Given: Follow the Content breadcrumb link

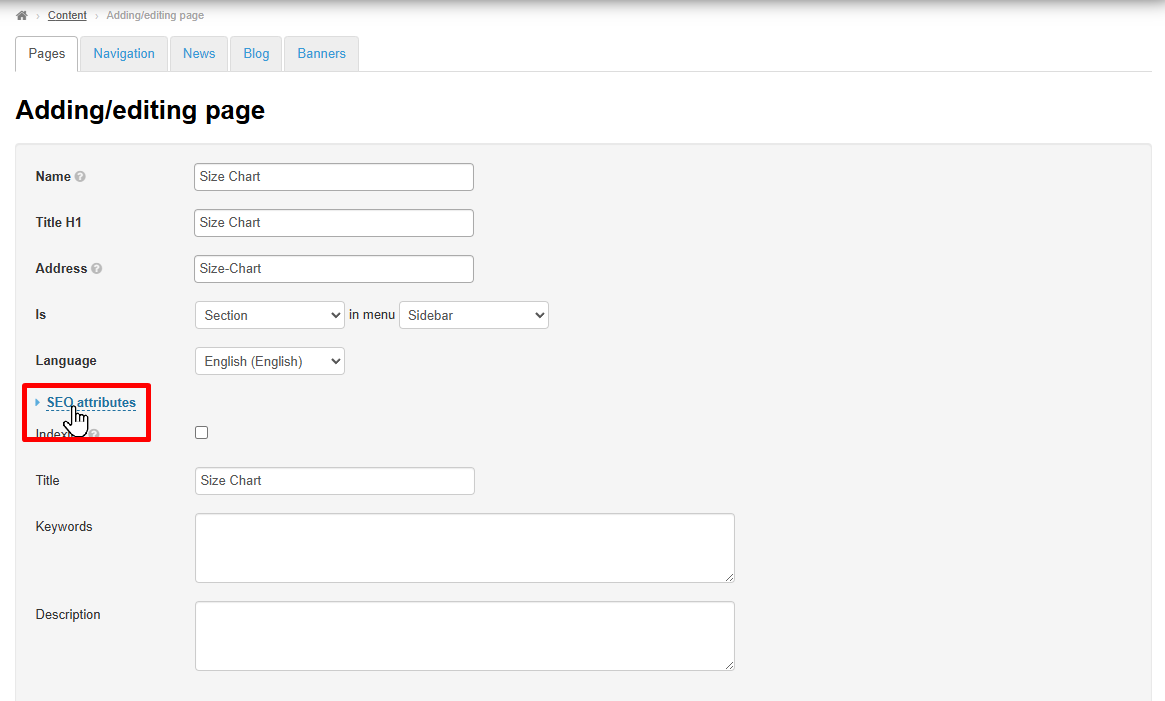Looking at the screenshot, I should click(x=67, y=15).
